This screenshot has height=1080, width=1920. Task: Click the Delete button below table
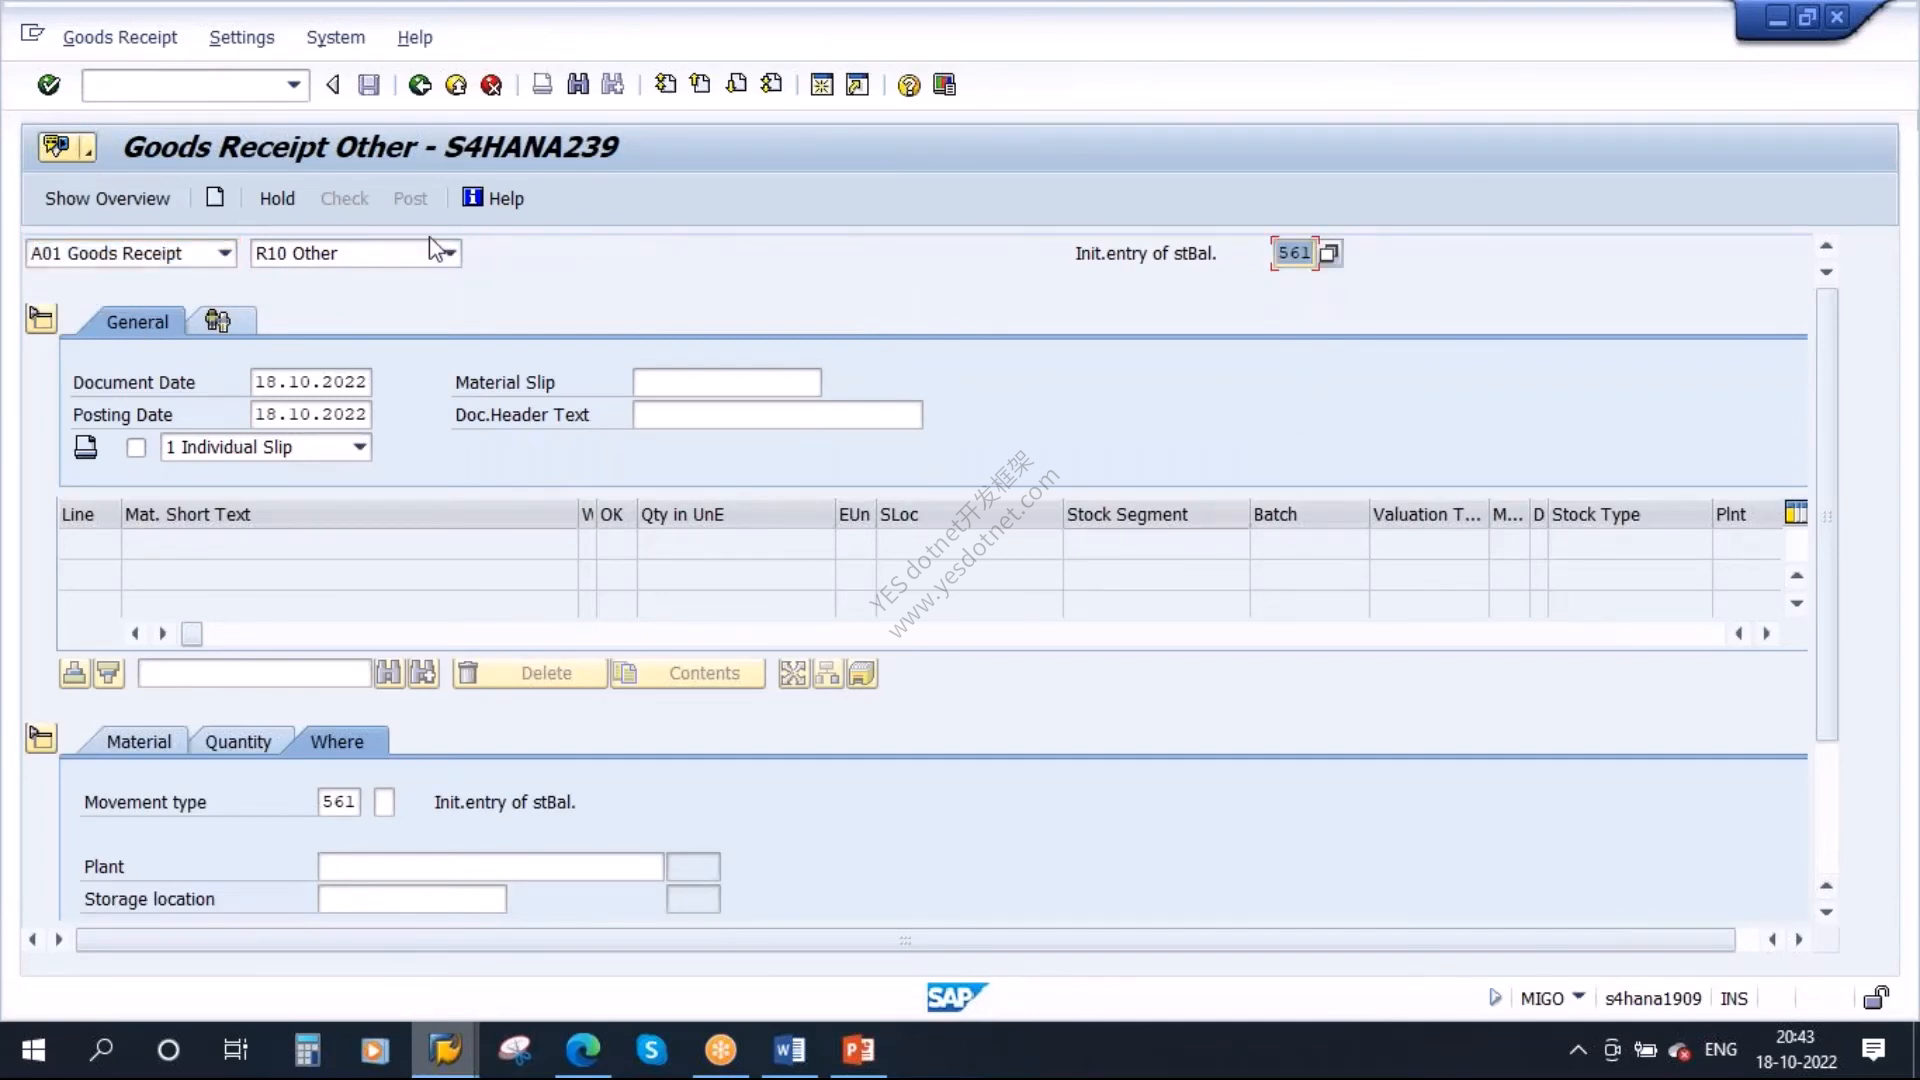[530, 673]
